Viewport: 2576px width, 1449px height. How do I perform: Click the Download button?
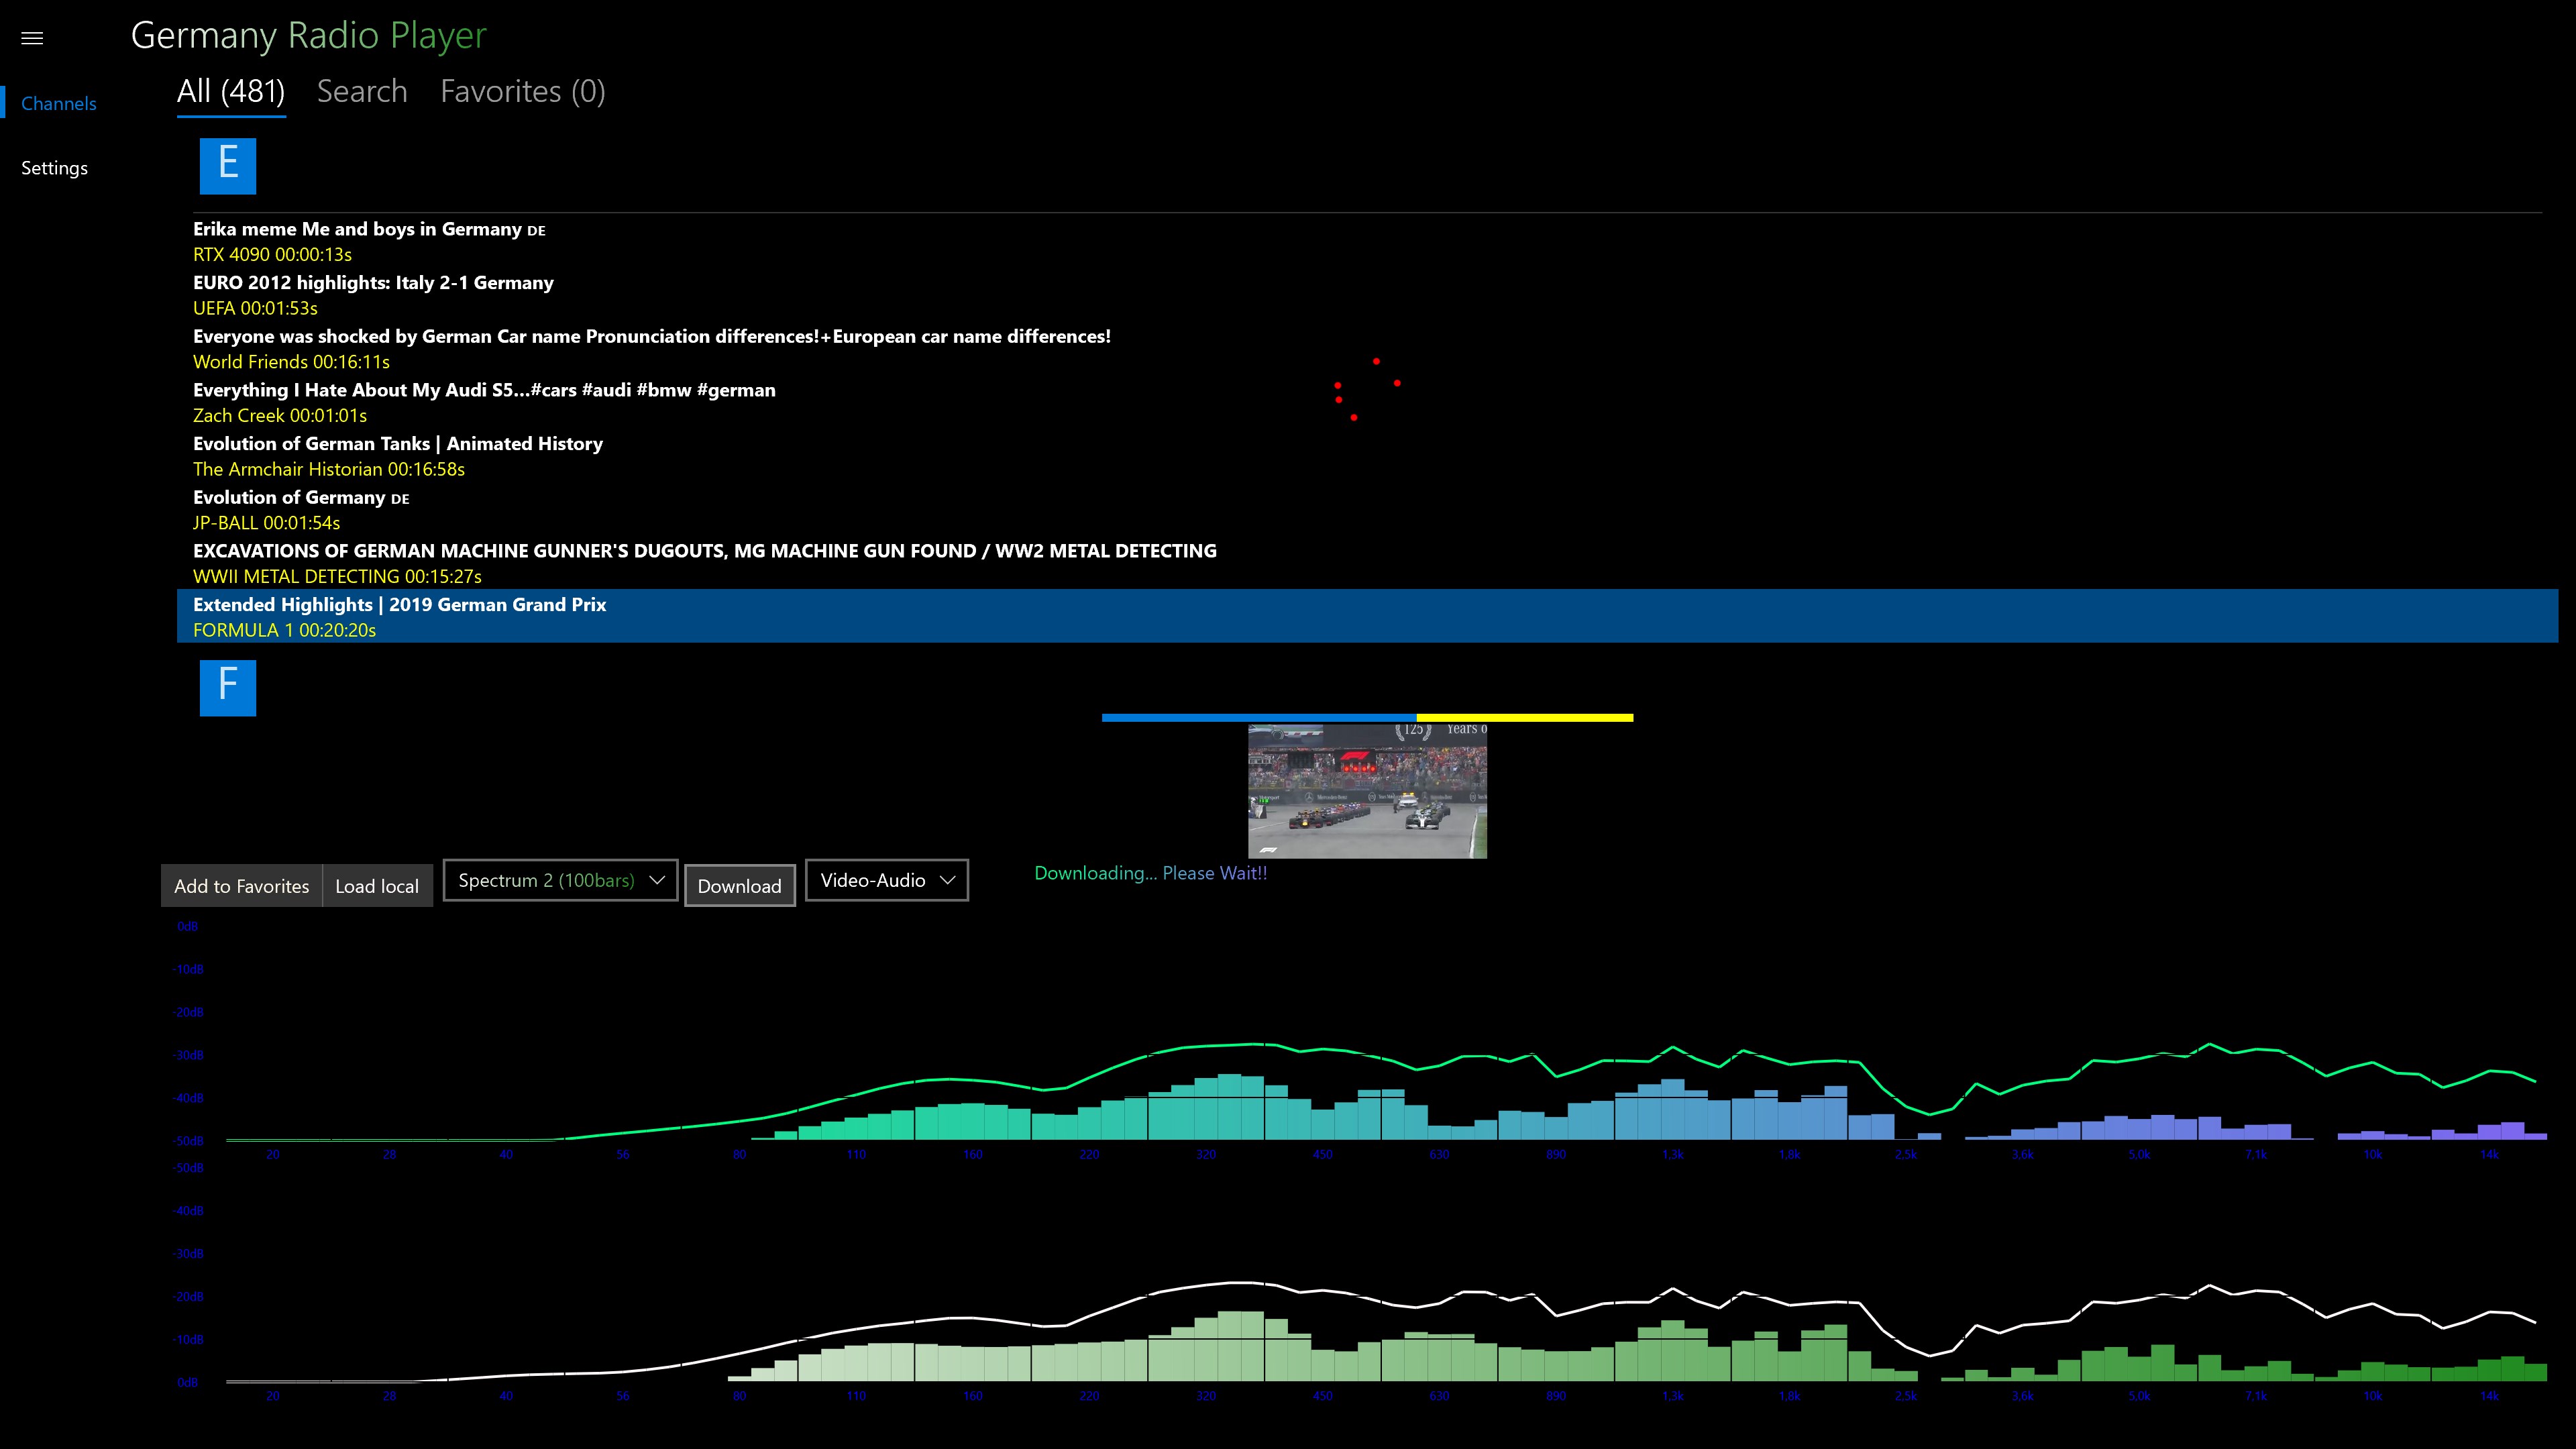(739, 885)
